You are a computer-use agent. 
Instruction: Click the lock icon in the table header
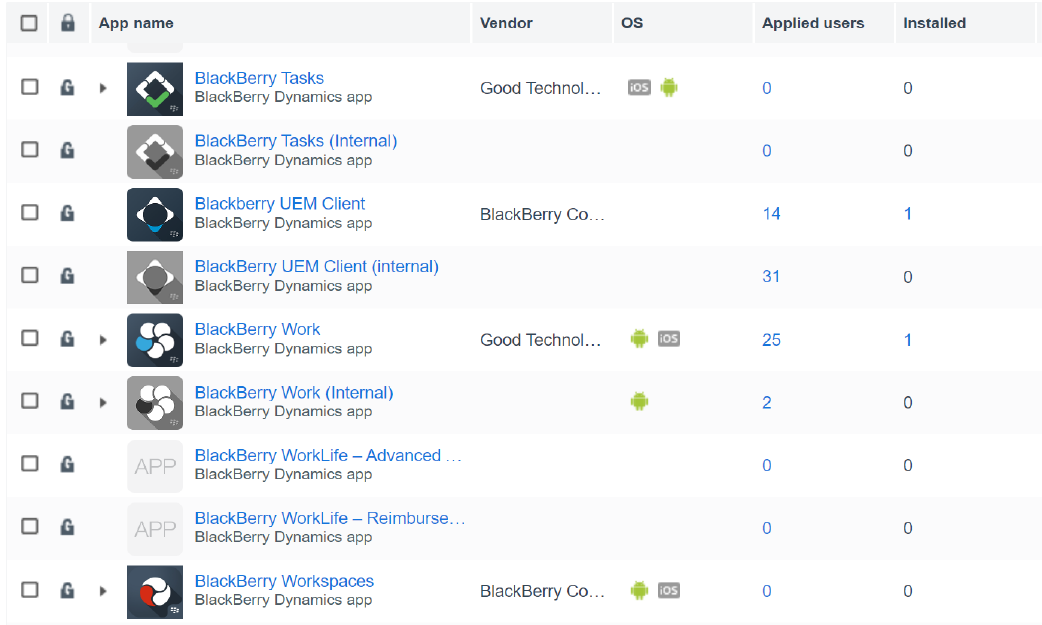click(68, 23)
